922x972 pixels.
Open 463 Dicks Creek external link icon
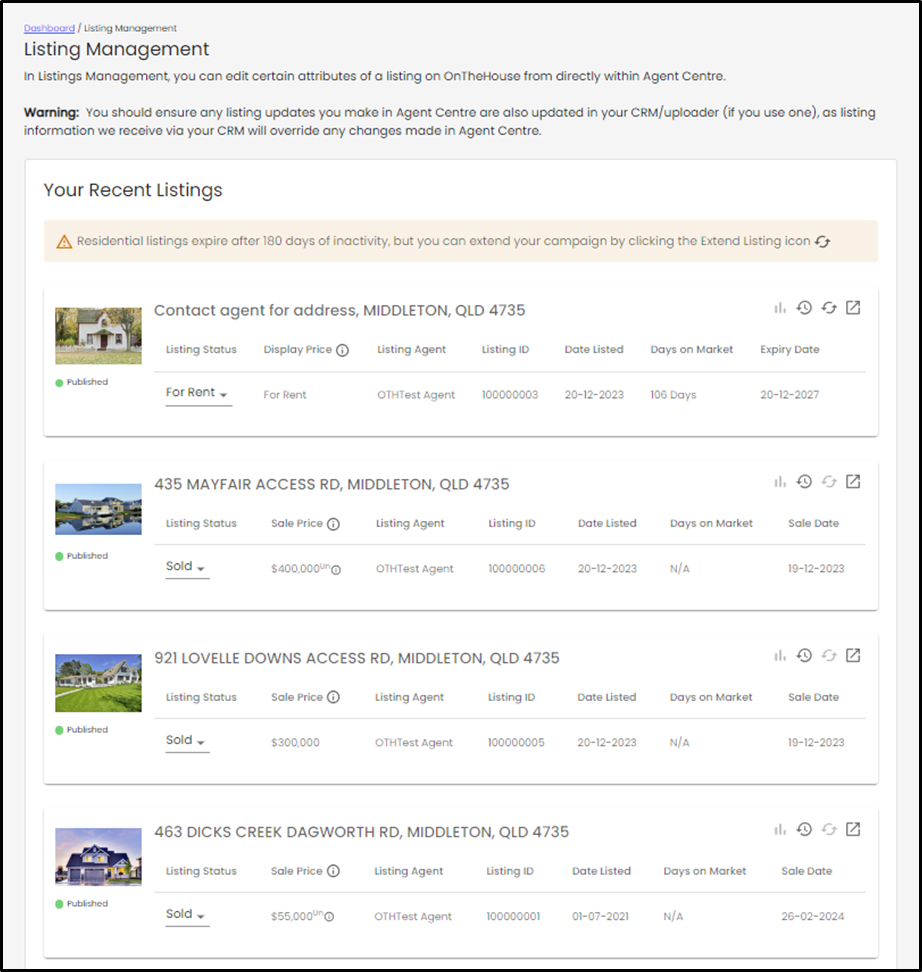pyautogui.click(x=853, y=829)
